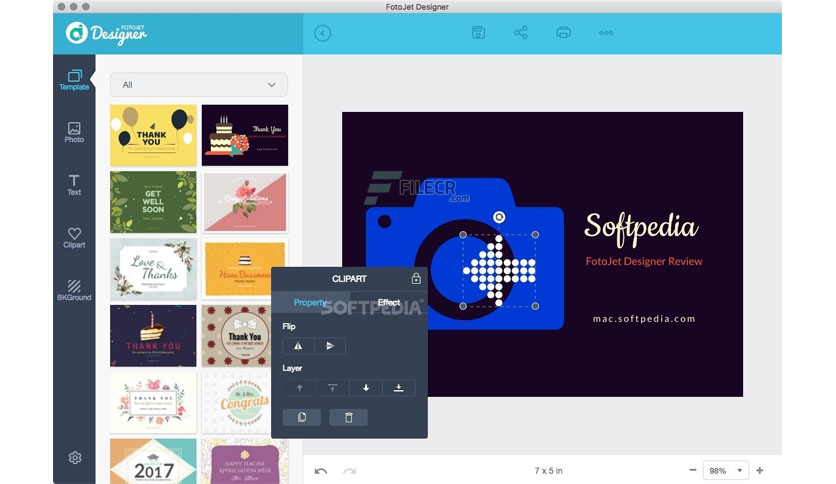Select the Text tool in sidebar

point(74,185)
